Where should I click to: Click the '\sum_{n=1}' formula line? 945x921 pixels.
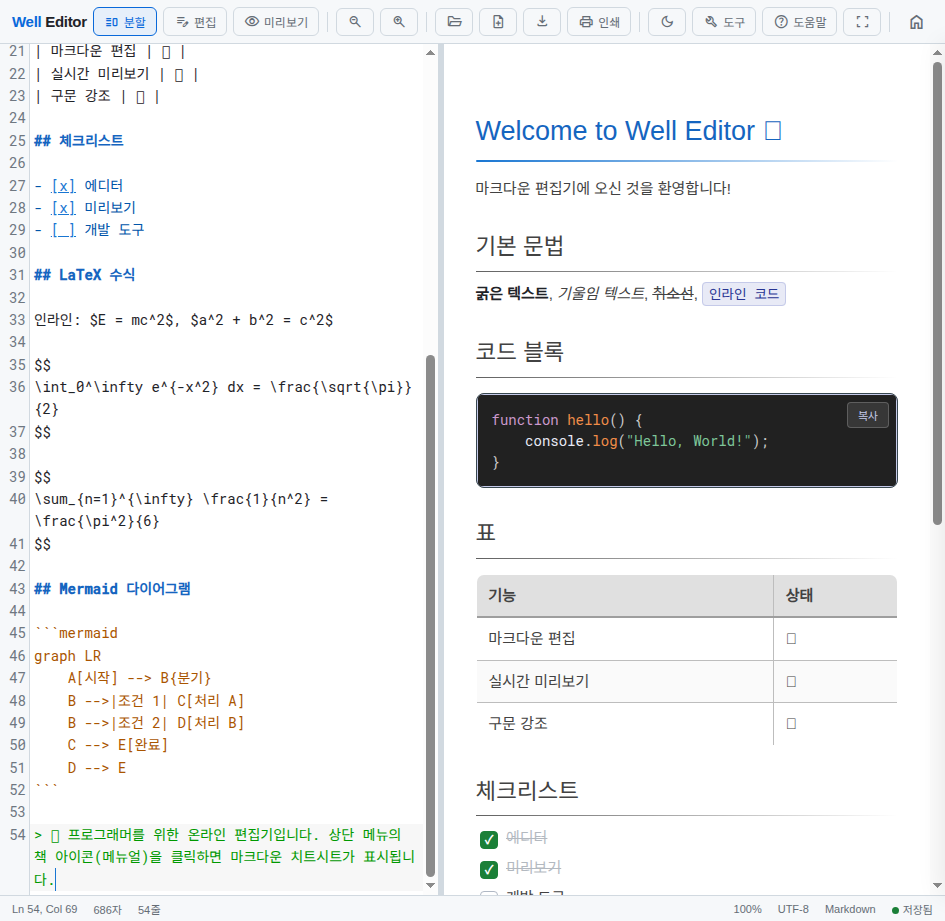(181, 510)
